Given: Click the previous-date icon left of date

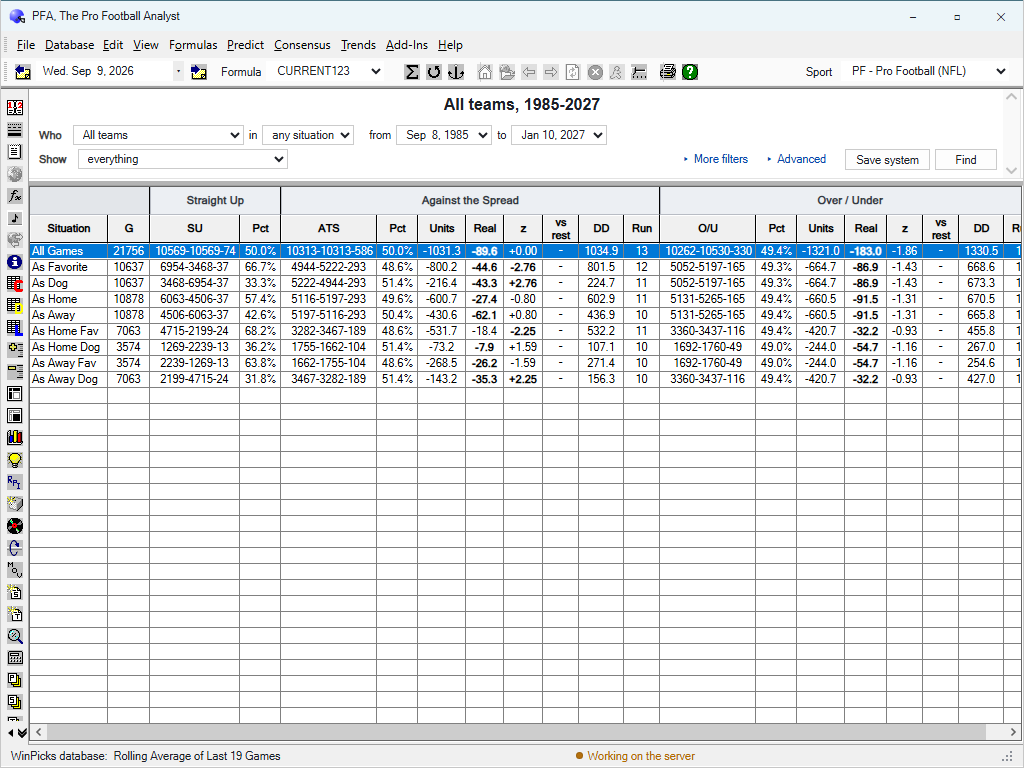Looking at the screenshot, I should (x=23, y=72).
